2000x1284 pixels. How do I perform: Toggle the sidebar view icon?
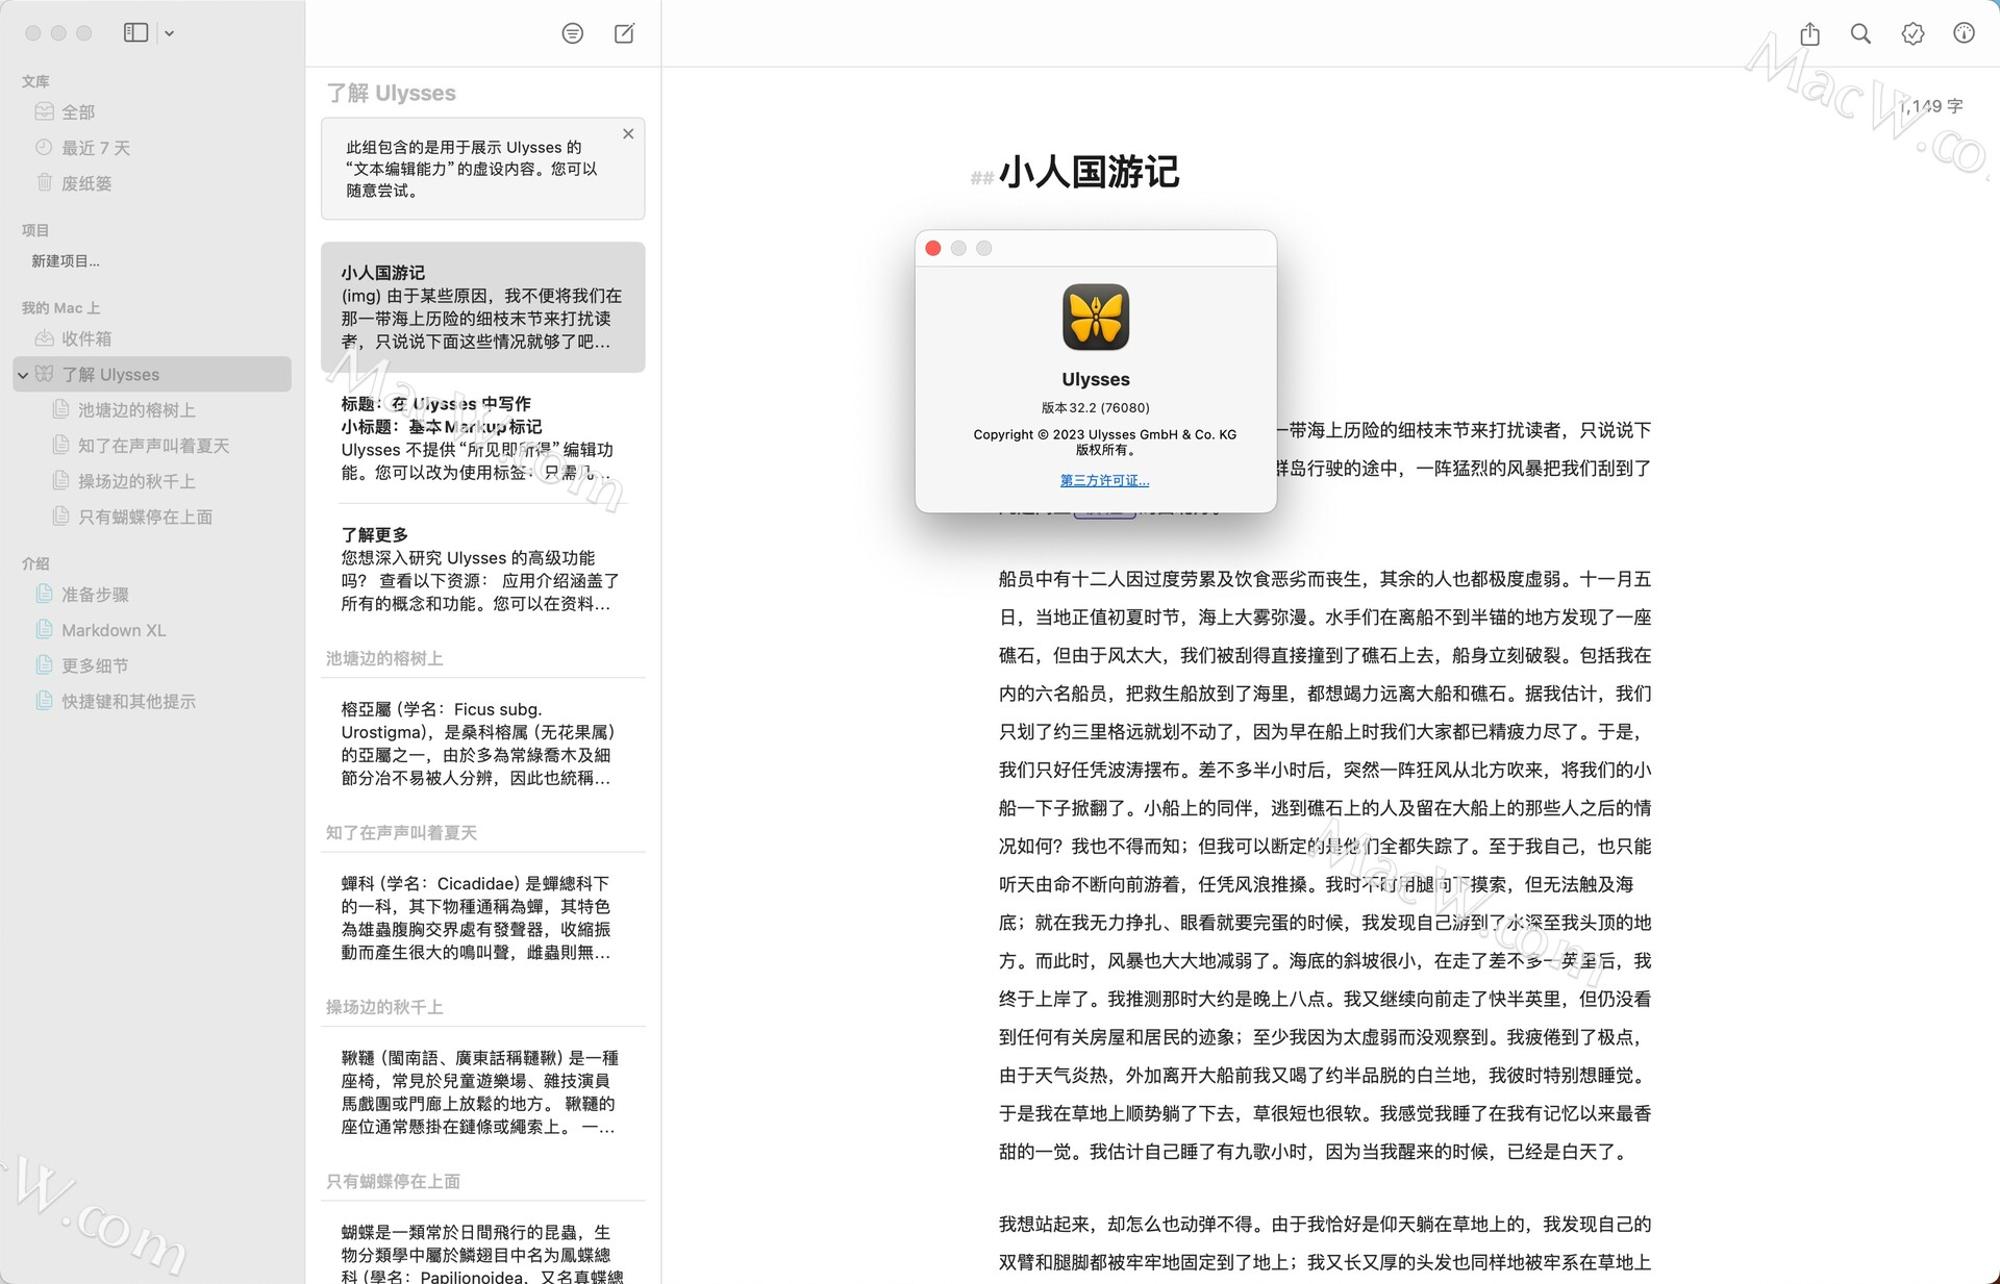point(136,33)
